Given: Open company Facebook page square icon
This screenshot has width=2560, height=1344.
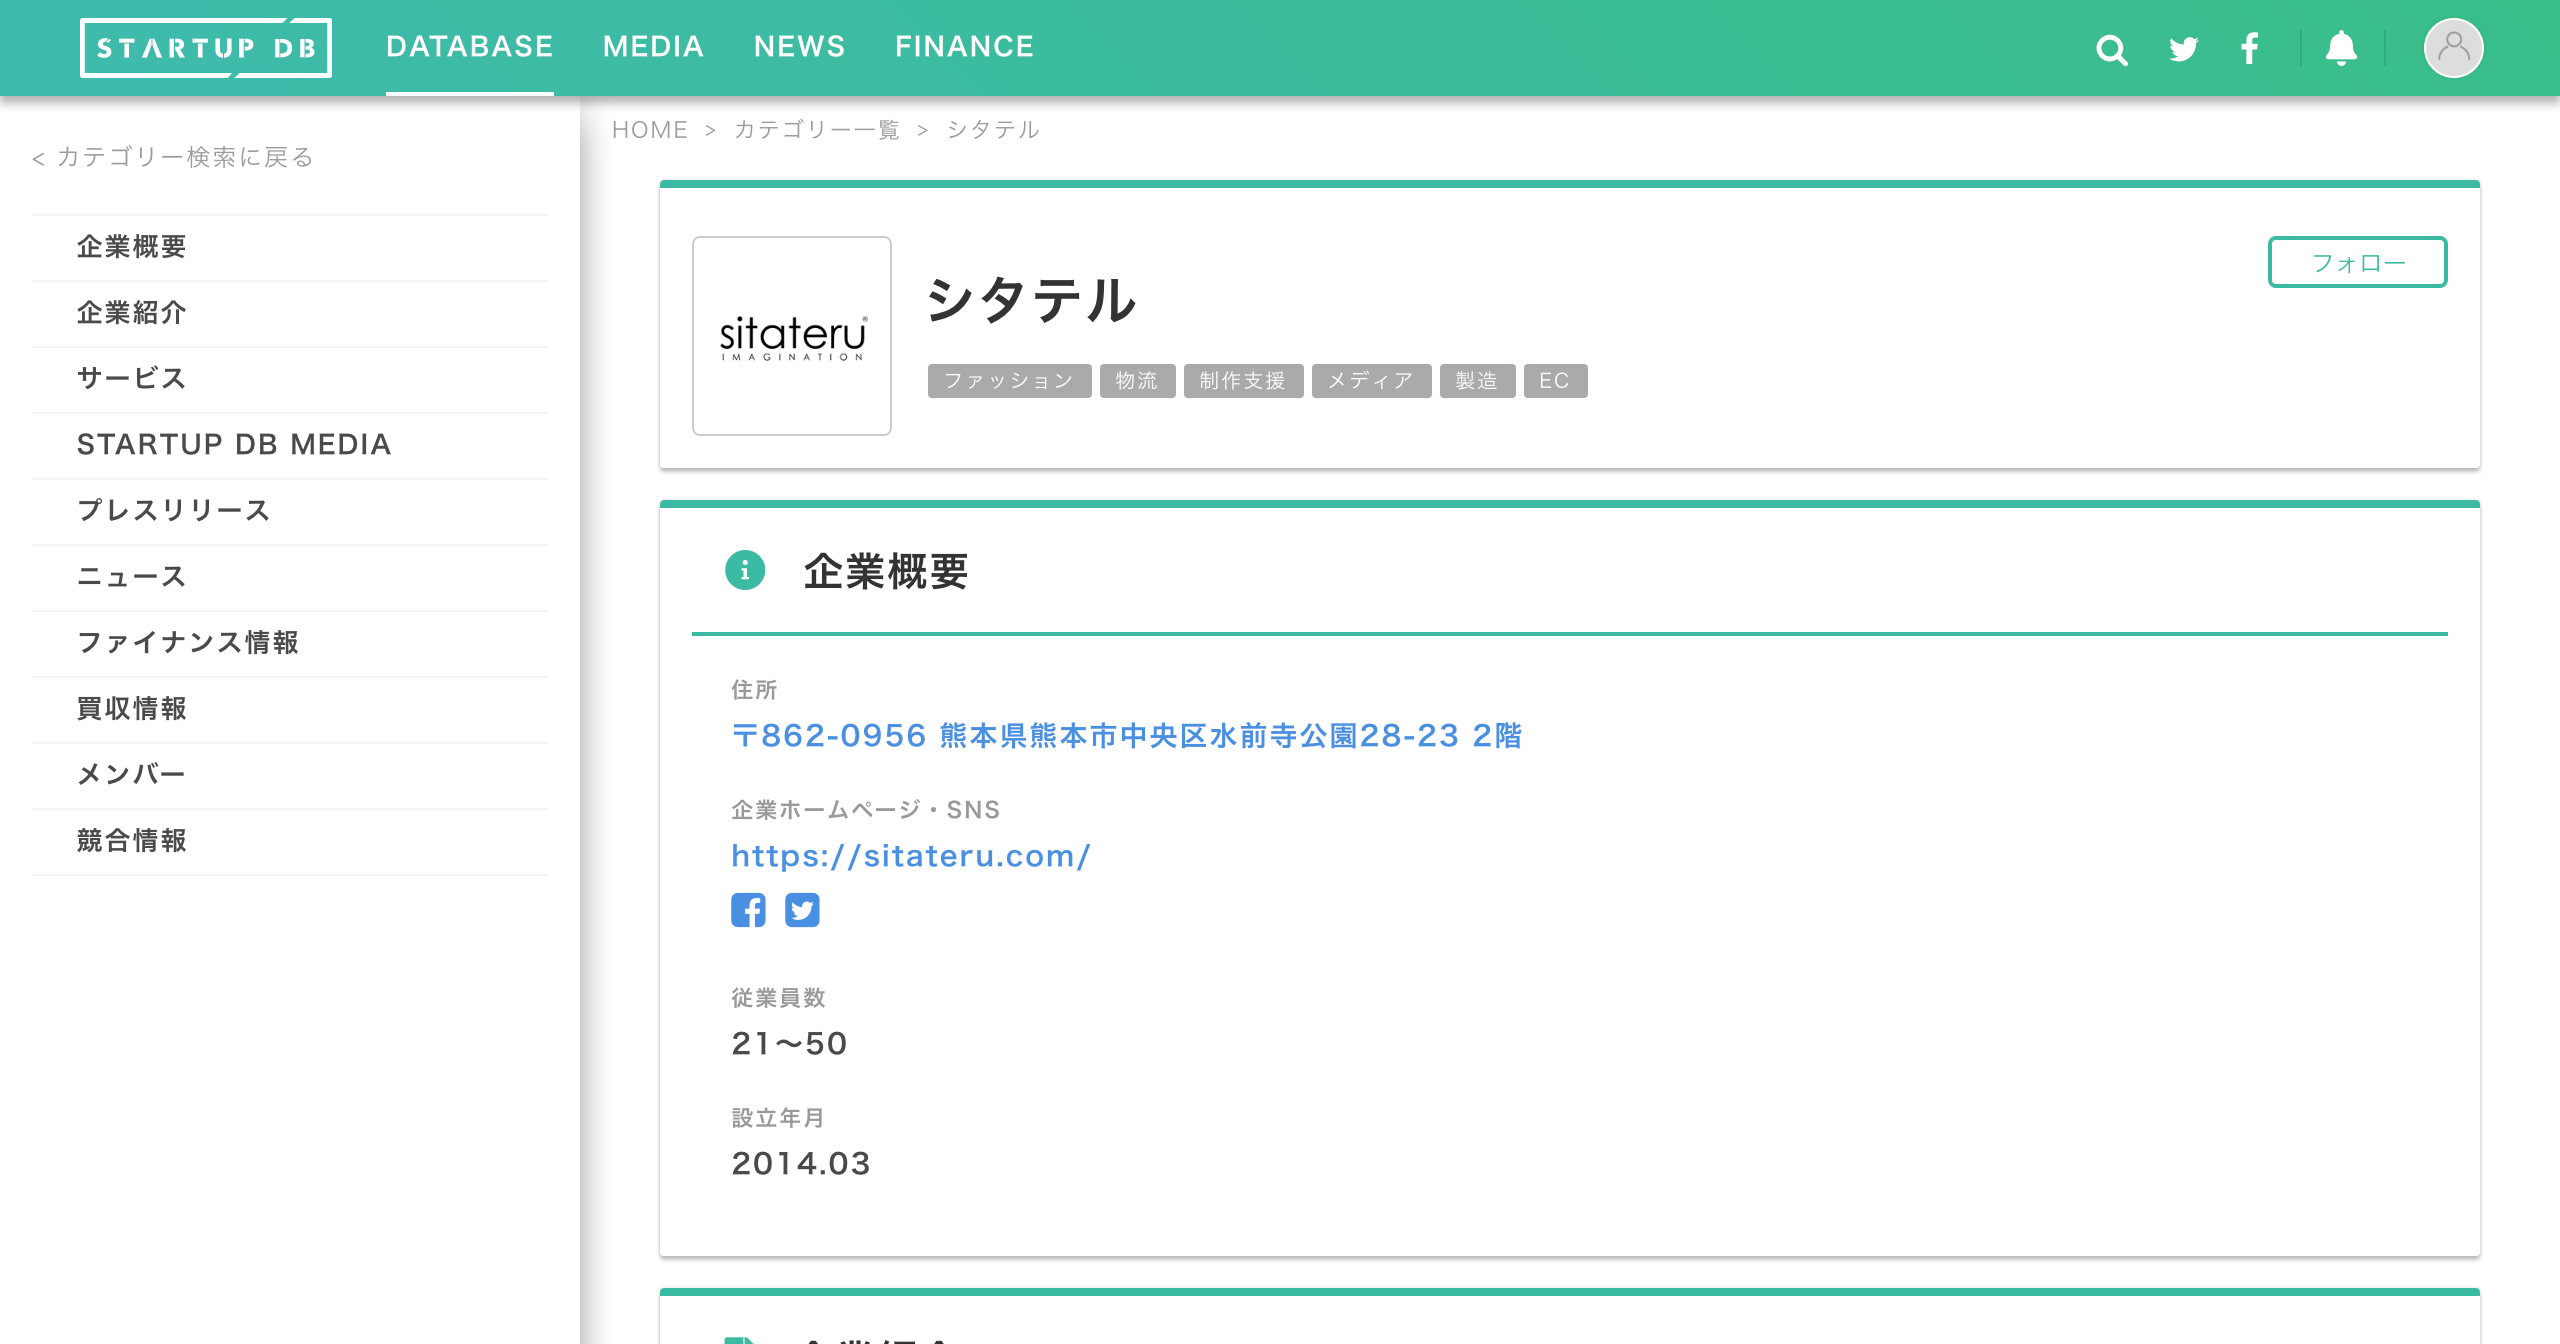Looking at the screenshot, I should [x=748, y=910].
